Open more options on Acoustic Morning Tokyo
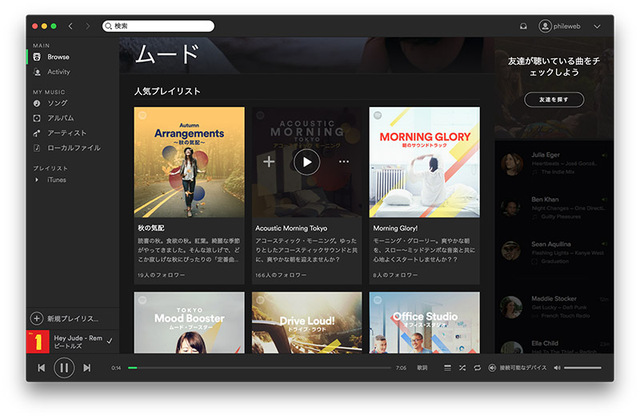 [344, 162]
